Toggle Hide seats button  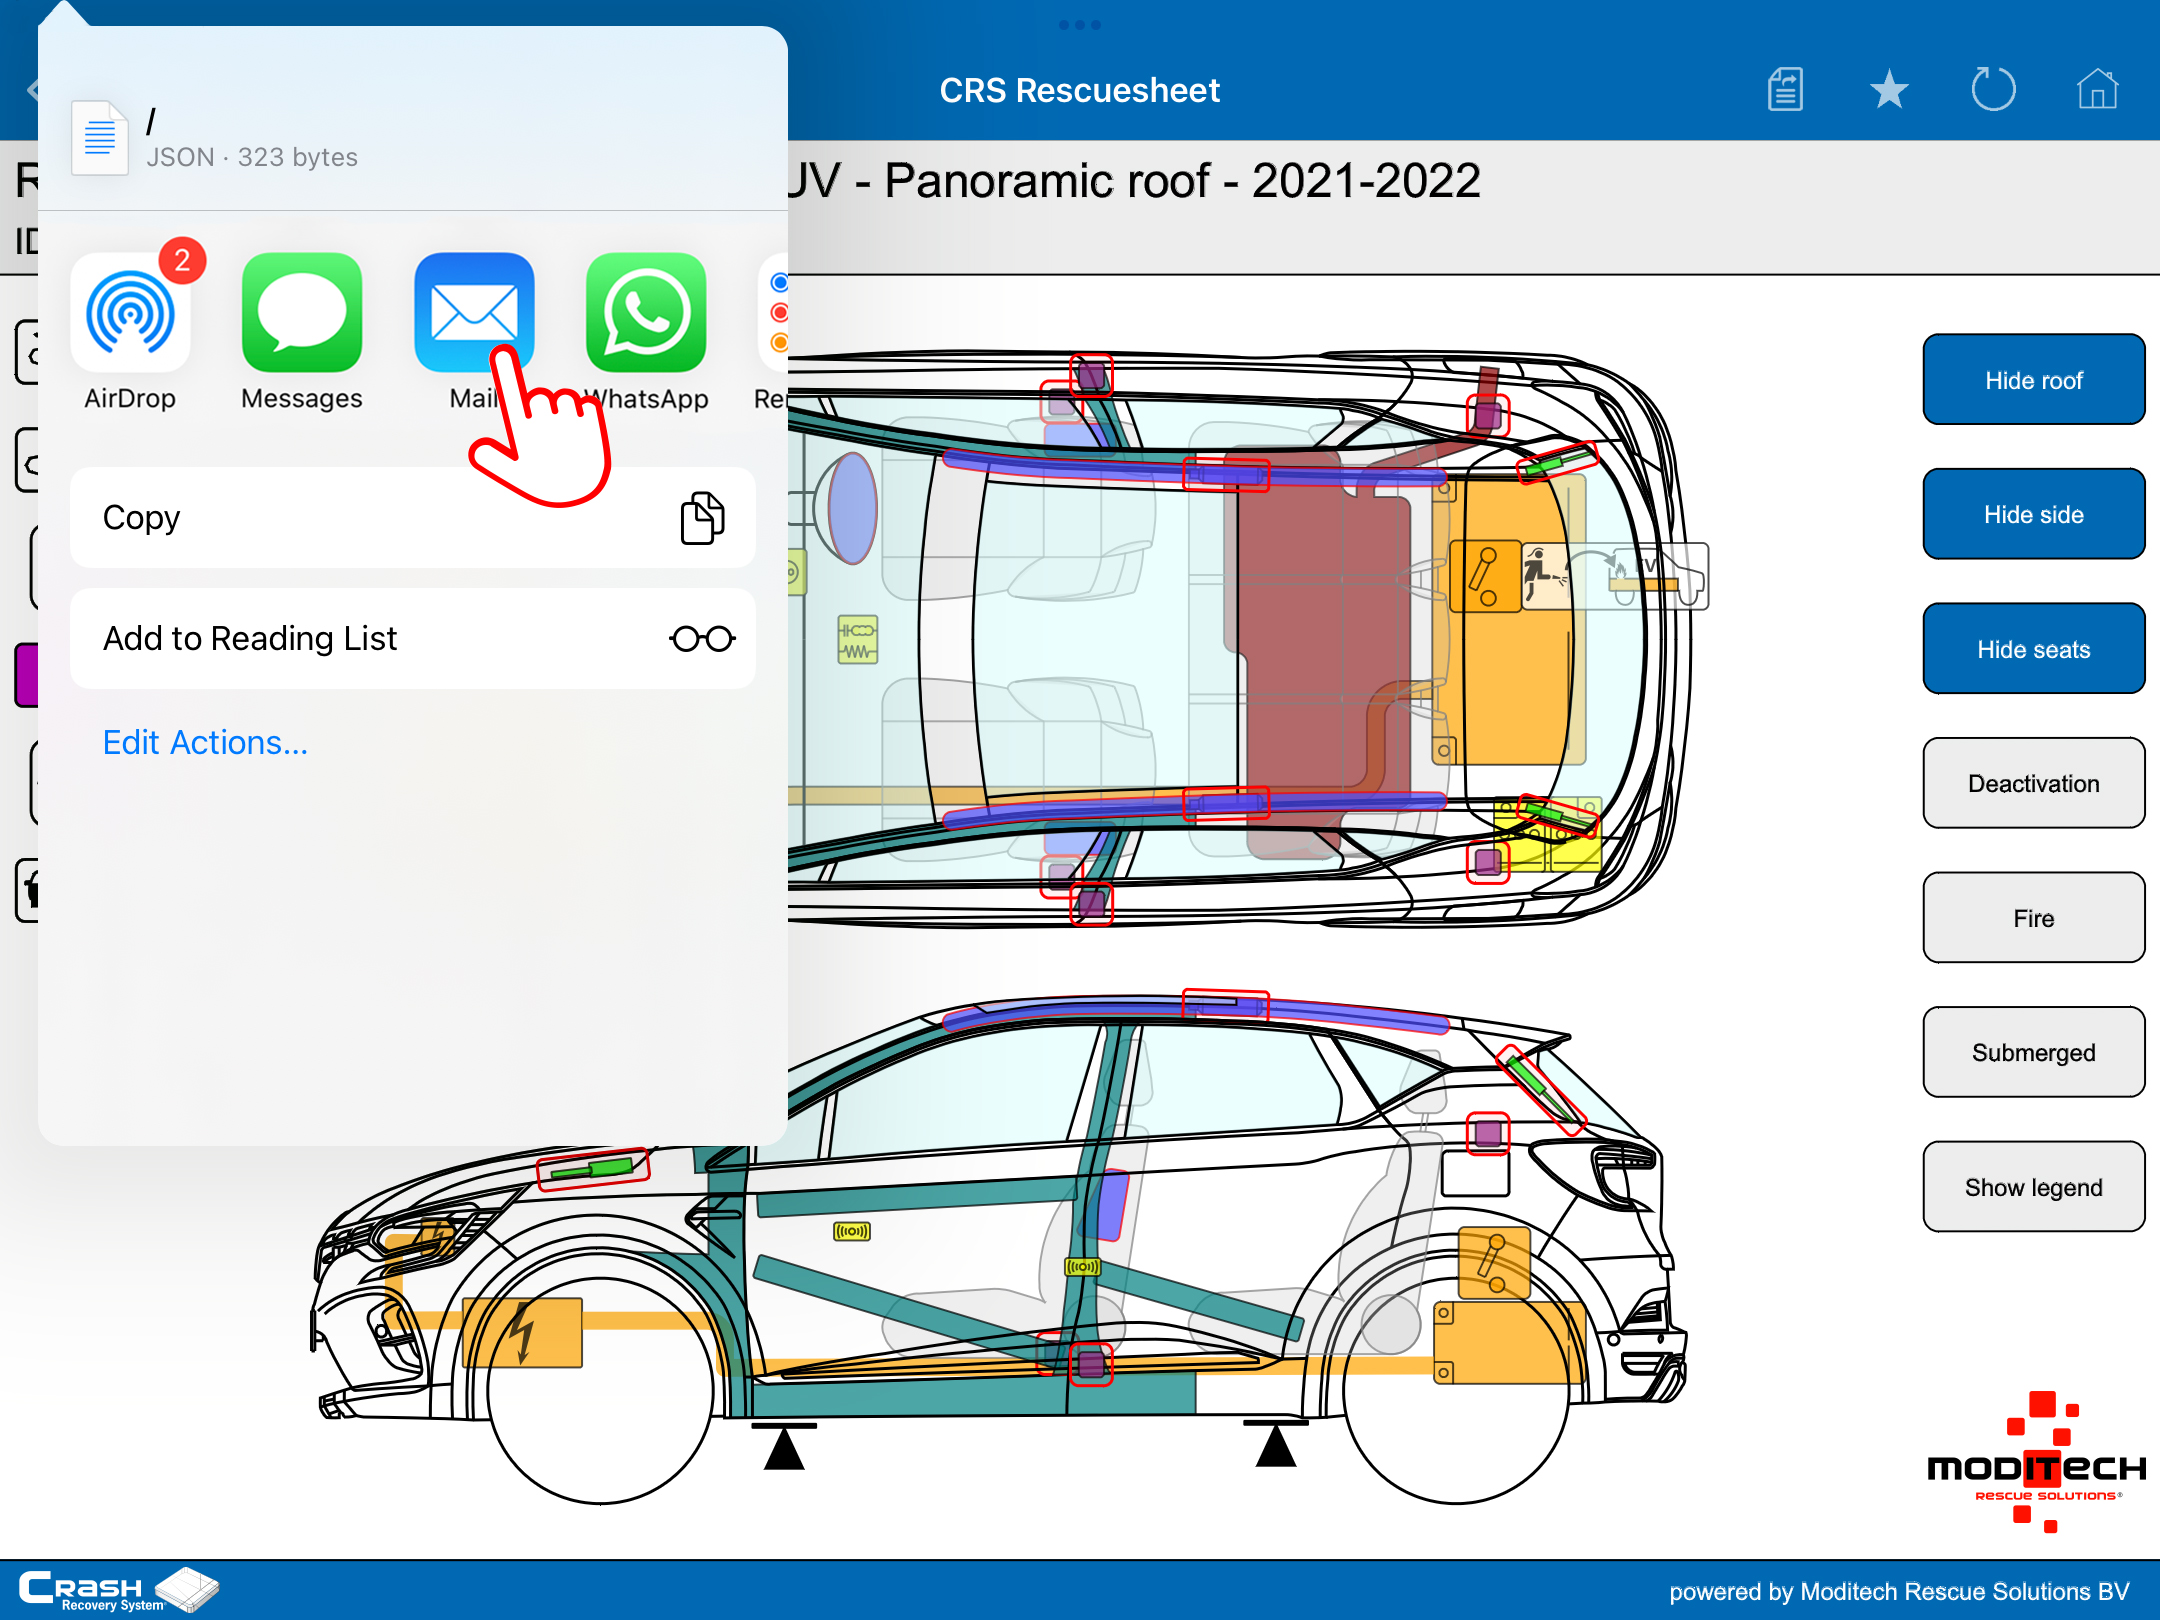point(2033,649)
